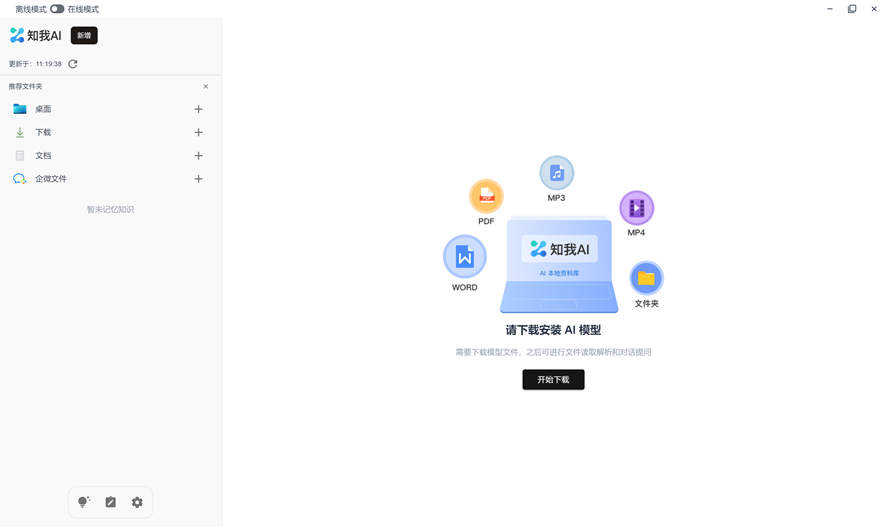Open the lightbulb tips icon
886x528 pixels.
click(x=84, y=502)
